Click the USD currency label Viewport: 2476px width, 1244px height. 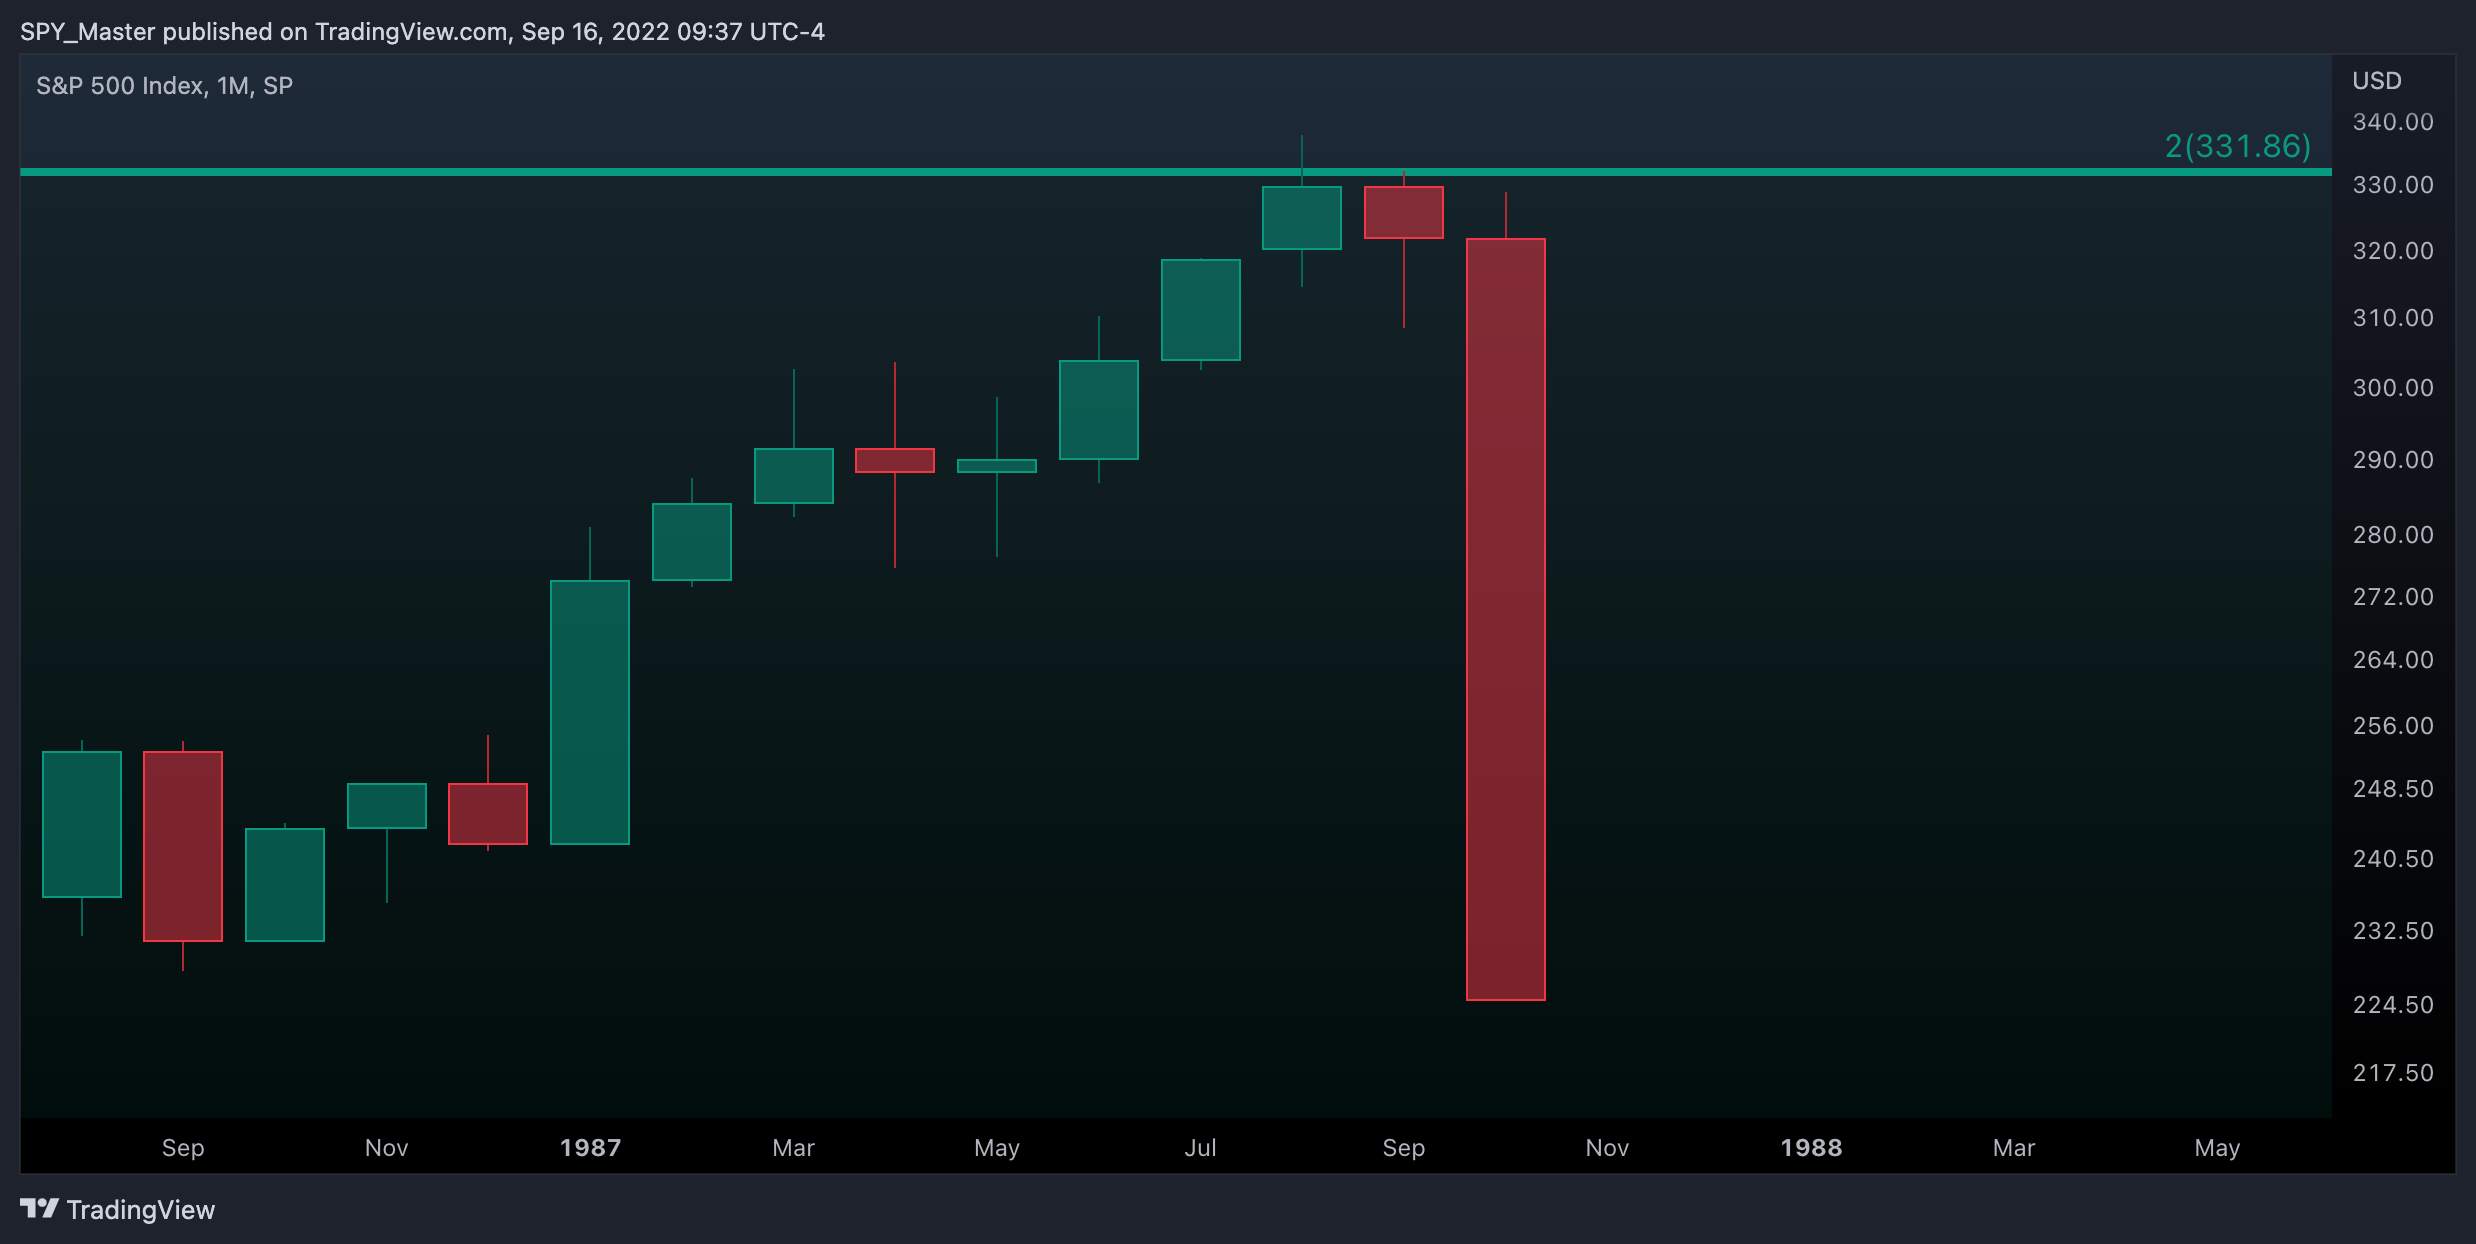[x=2377, y=81]
